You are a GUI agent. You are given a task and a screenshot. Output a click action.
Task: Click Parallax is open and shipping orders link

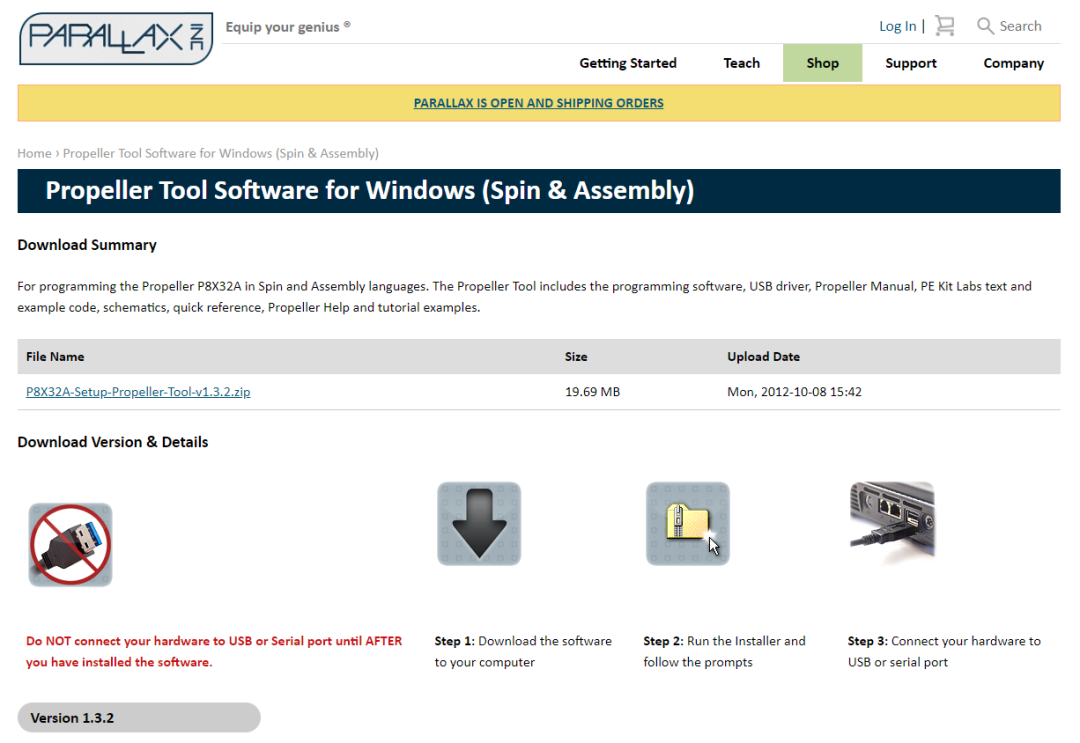(539, 103)
